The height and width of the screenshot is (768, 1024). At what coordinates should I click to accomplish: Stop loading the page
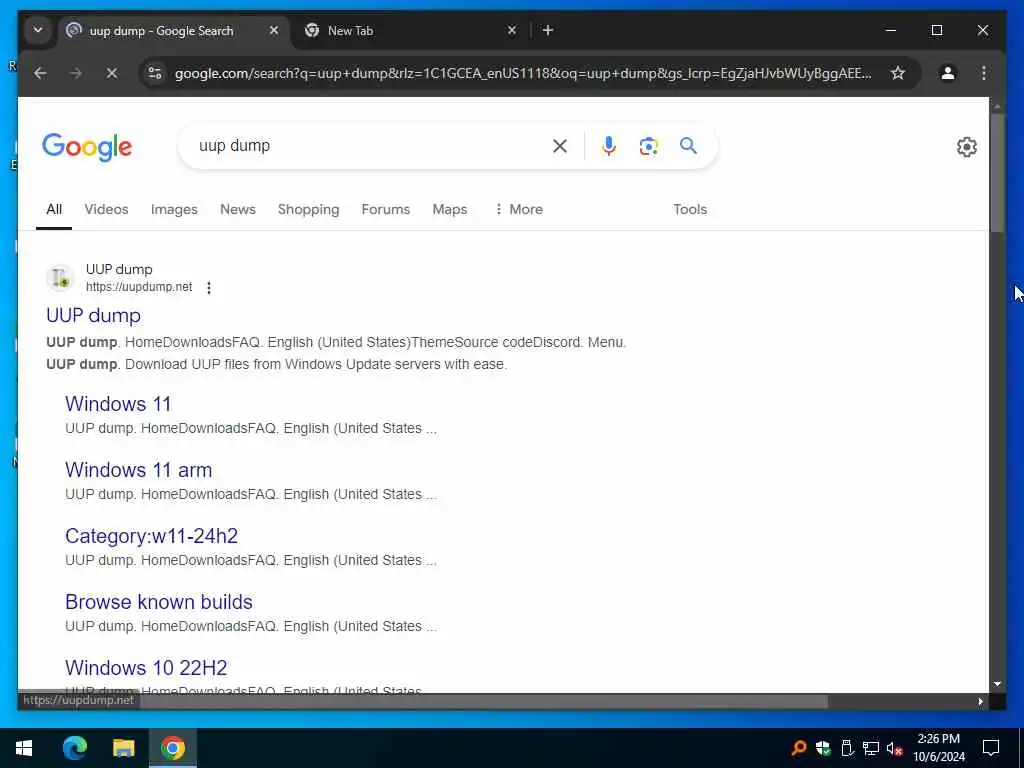coord(112,73)
